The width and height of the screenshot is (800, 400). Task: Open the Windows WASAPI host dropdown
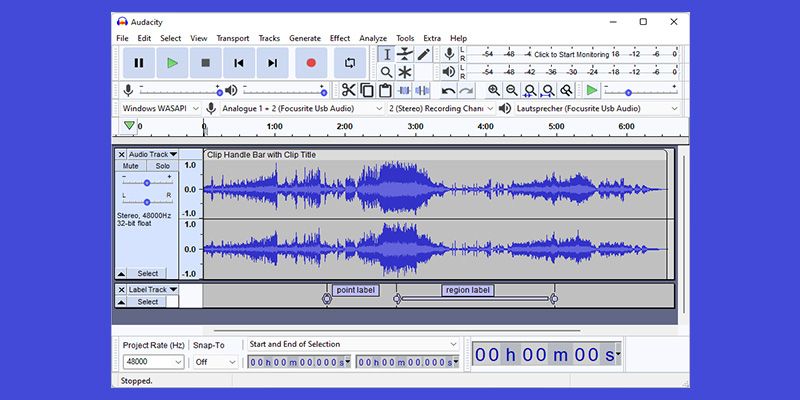click(x=160, y=108)
